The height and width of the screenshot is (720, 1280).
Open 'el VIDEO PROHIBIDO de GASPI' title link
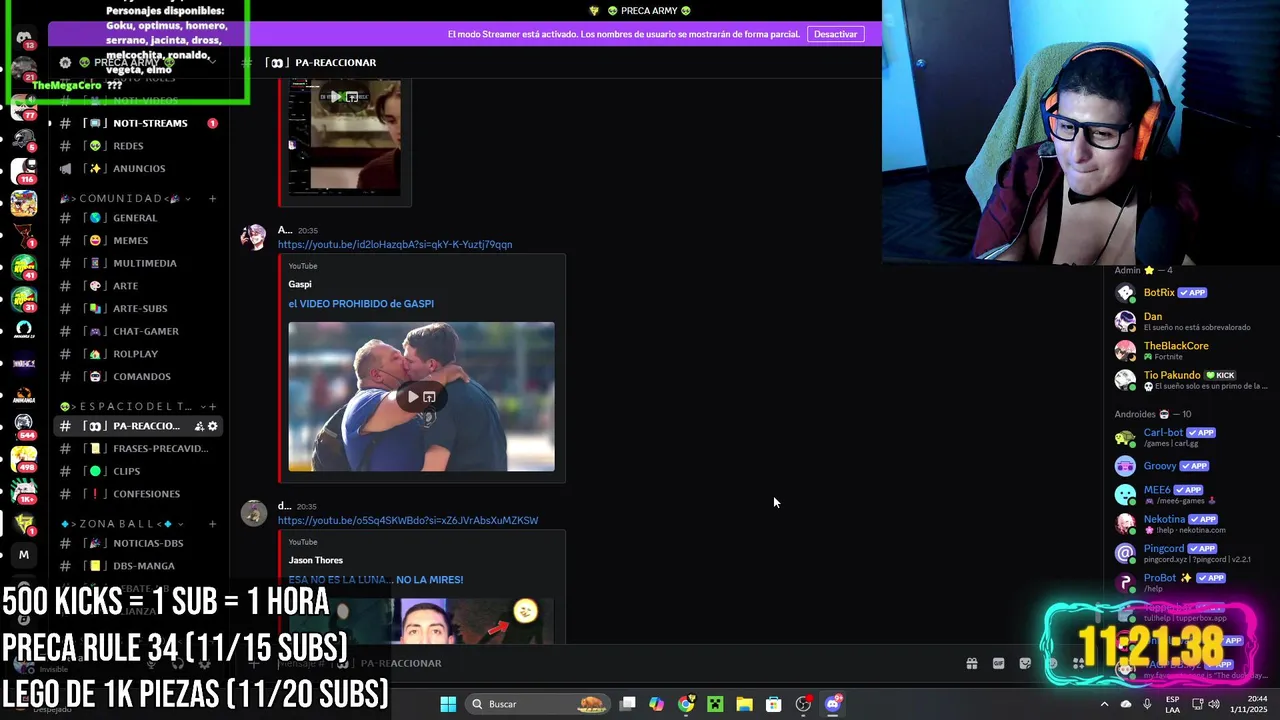pos(361,304)
